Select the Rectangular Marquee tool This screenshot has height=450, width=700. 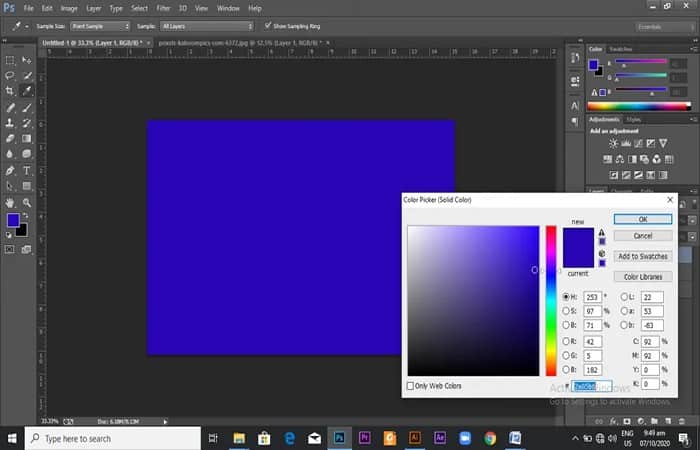[x=10, y=60]
